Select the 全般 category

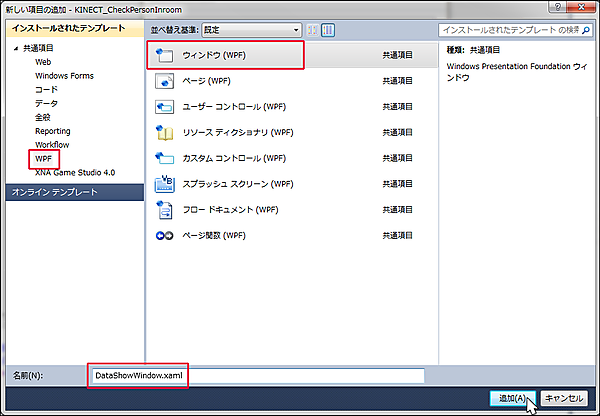(42, 117)
